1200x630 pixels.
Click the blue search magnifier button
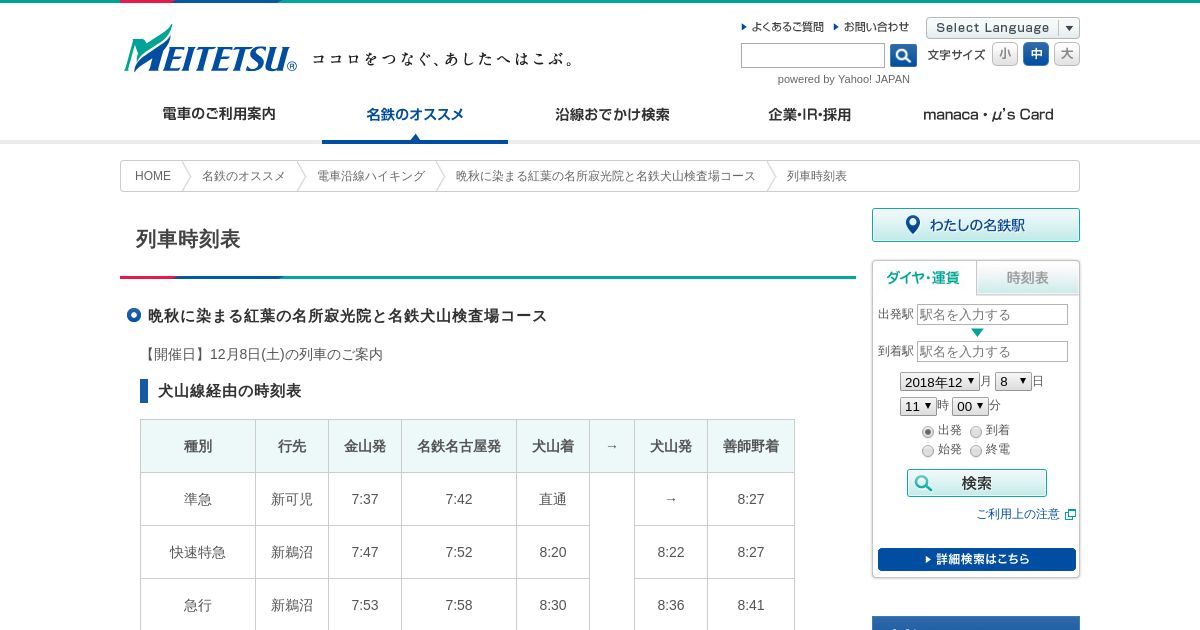point(903,56)
